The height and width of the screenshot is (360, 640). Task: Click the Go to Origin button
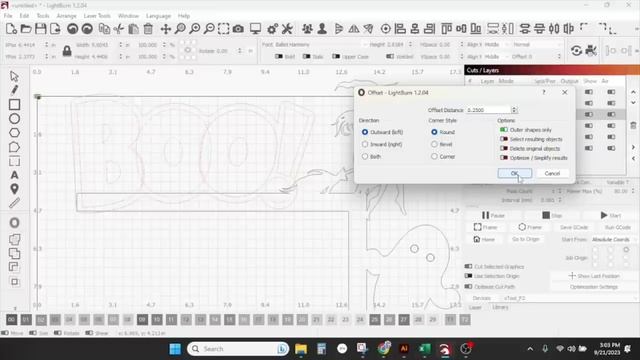coord(526,239)
